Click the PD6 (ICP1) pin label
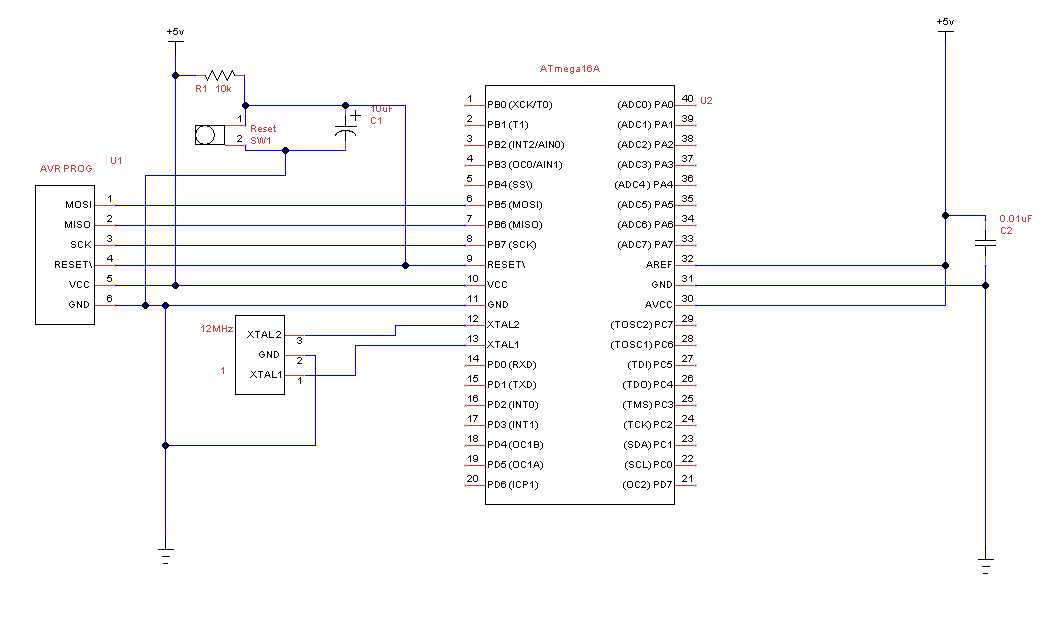The image size is (1060, 630). point(513,485)
